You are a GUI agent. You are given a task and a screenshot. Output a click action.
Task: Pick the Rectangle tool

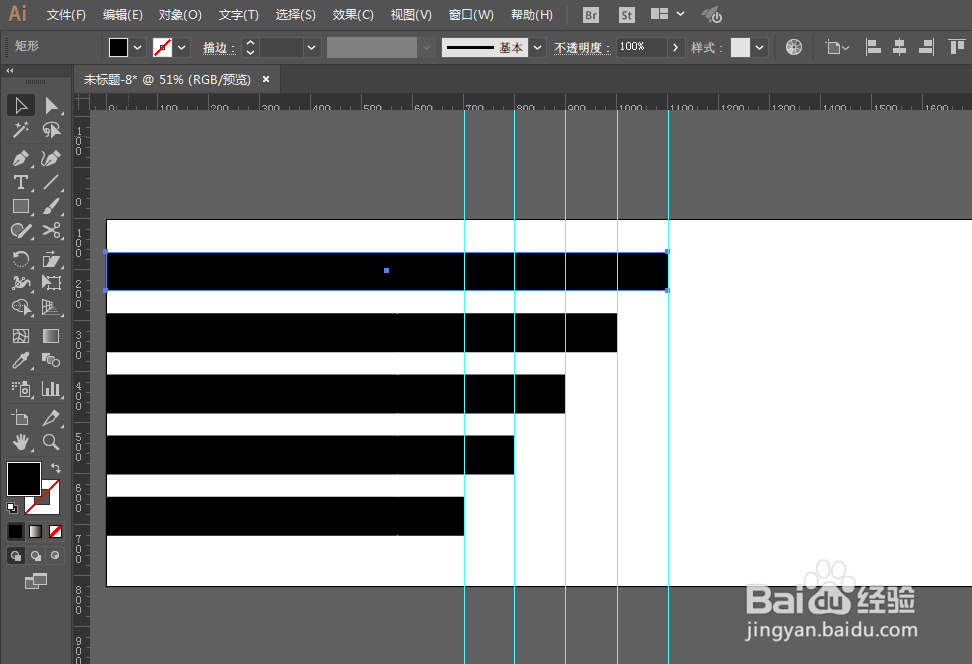pos(20,206)
